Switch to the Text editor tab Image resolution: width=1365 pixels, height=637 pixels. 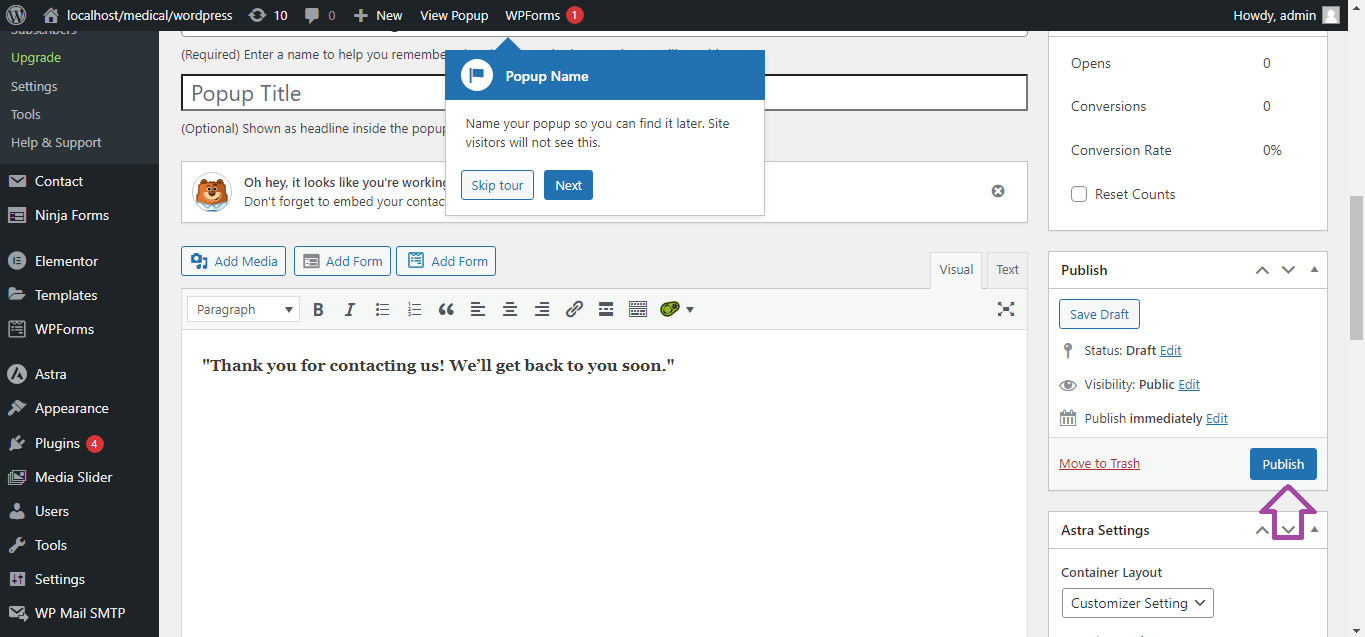click(x=1007, y=270)
